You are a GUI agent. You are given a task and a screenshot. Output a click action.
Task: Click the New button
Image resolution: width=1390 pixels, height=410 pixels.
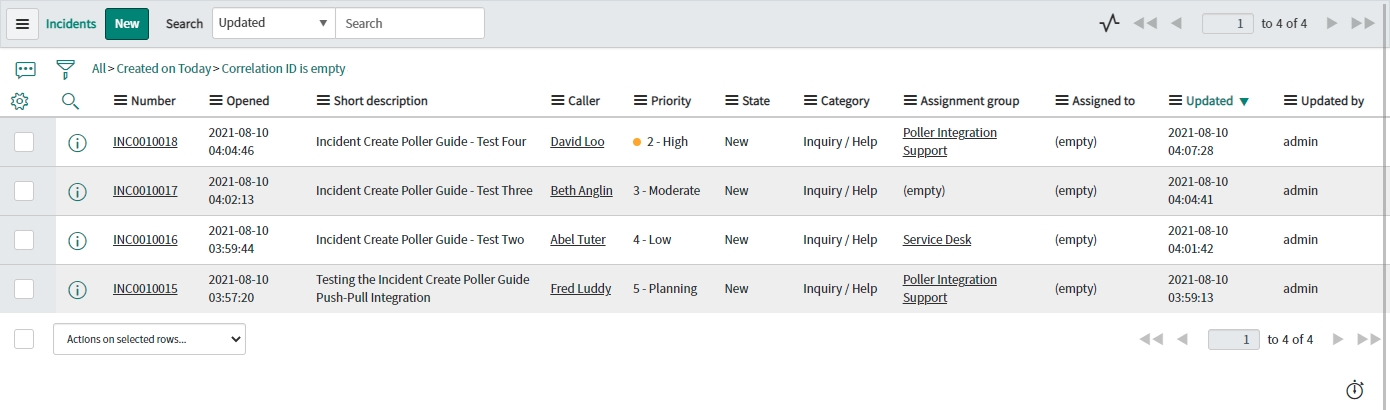127,24
